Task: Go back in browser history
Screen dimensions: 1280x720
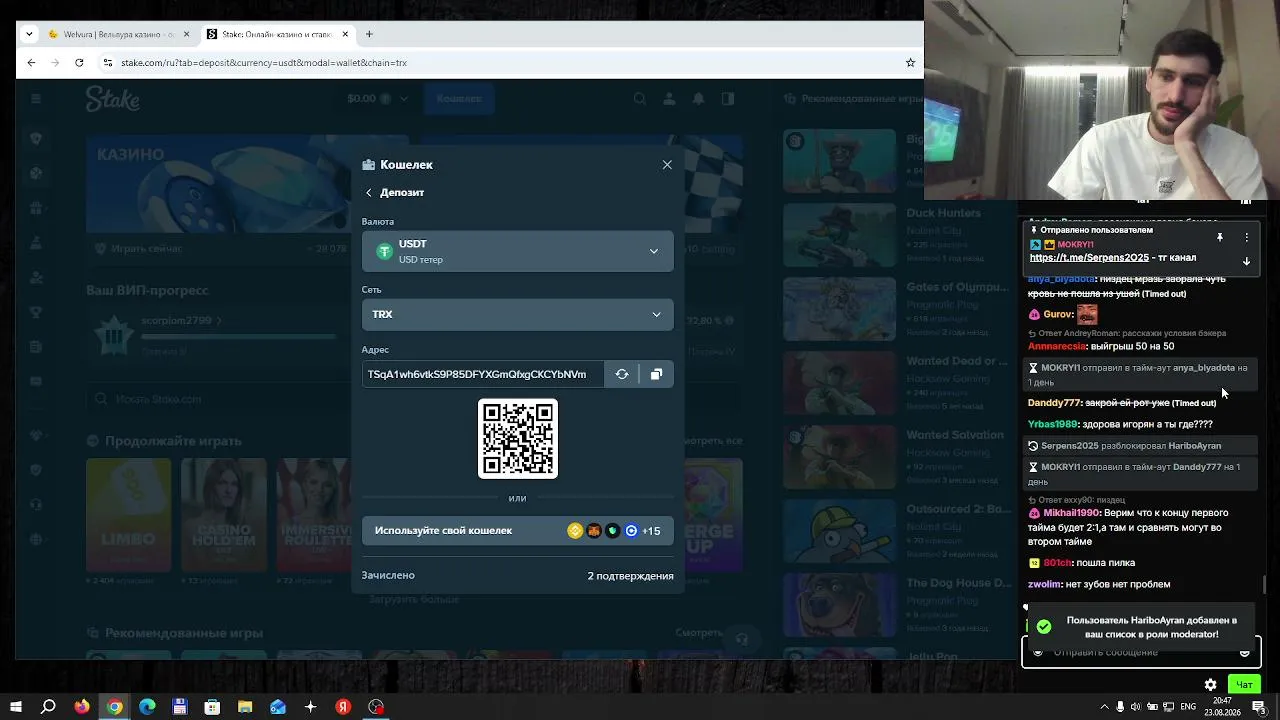Action: click(31, 62)
